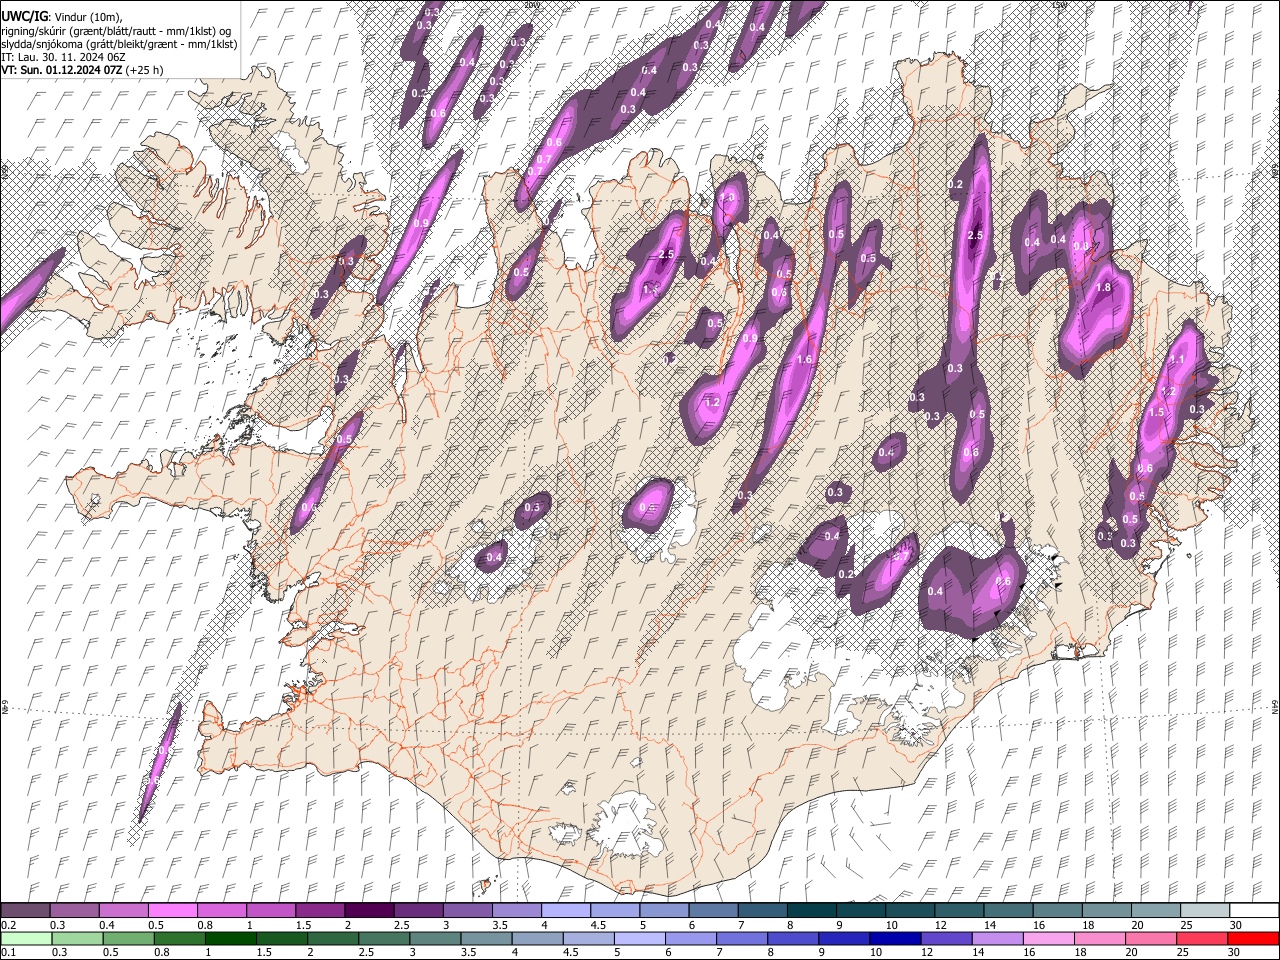
Task: Click the violet 12 swatch in bottom legend row
Action: click(945, 939)
